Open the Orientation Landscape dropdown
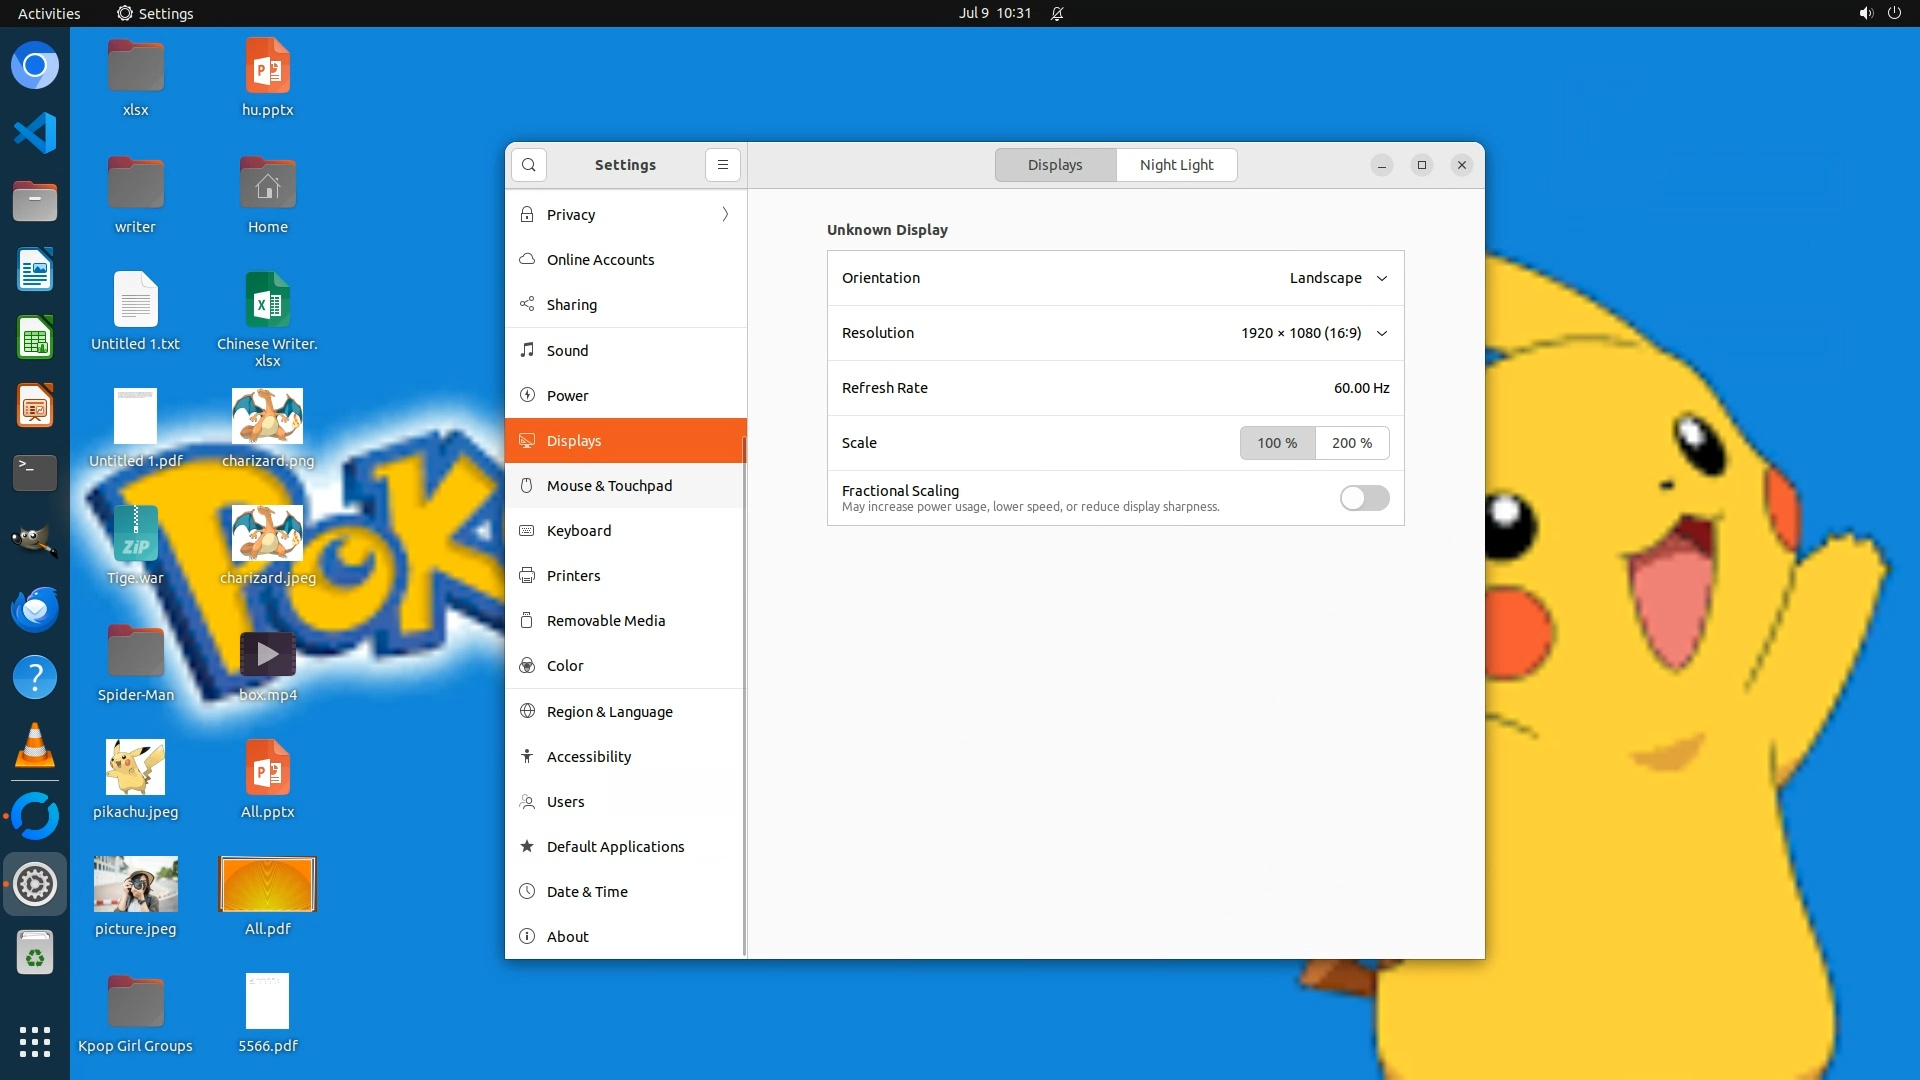This screenshot has width=1920, height=1080. click(1338, 278)
